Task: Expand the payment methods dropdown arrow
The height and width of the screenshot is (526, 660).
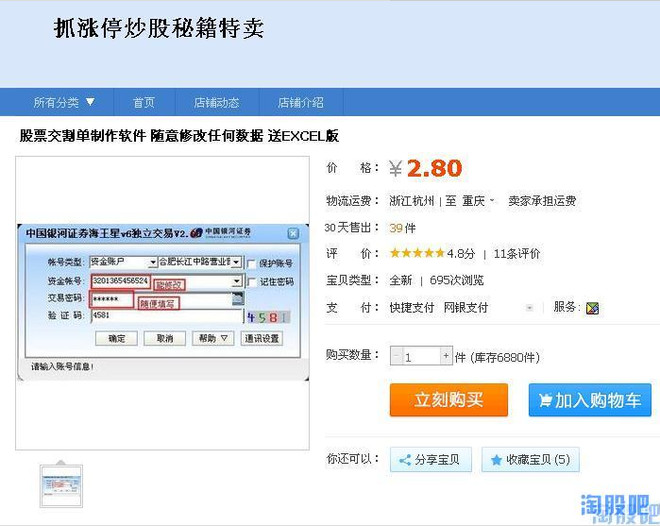Action: (529, 308)
